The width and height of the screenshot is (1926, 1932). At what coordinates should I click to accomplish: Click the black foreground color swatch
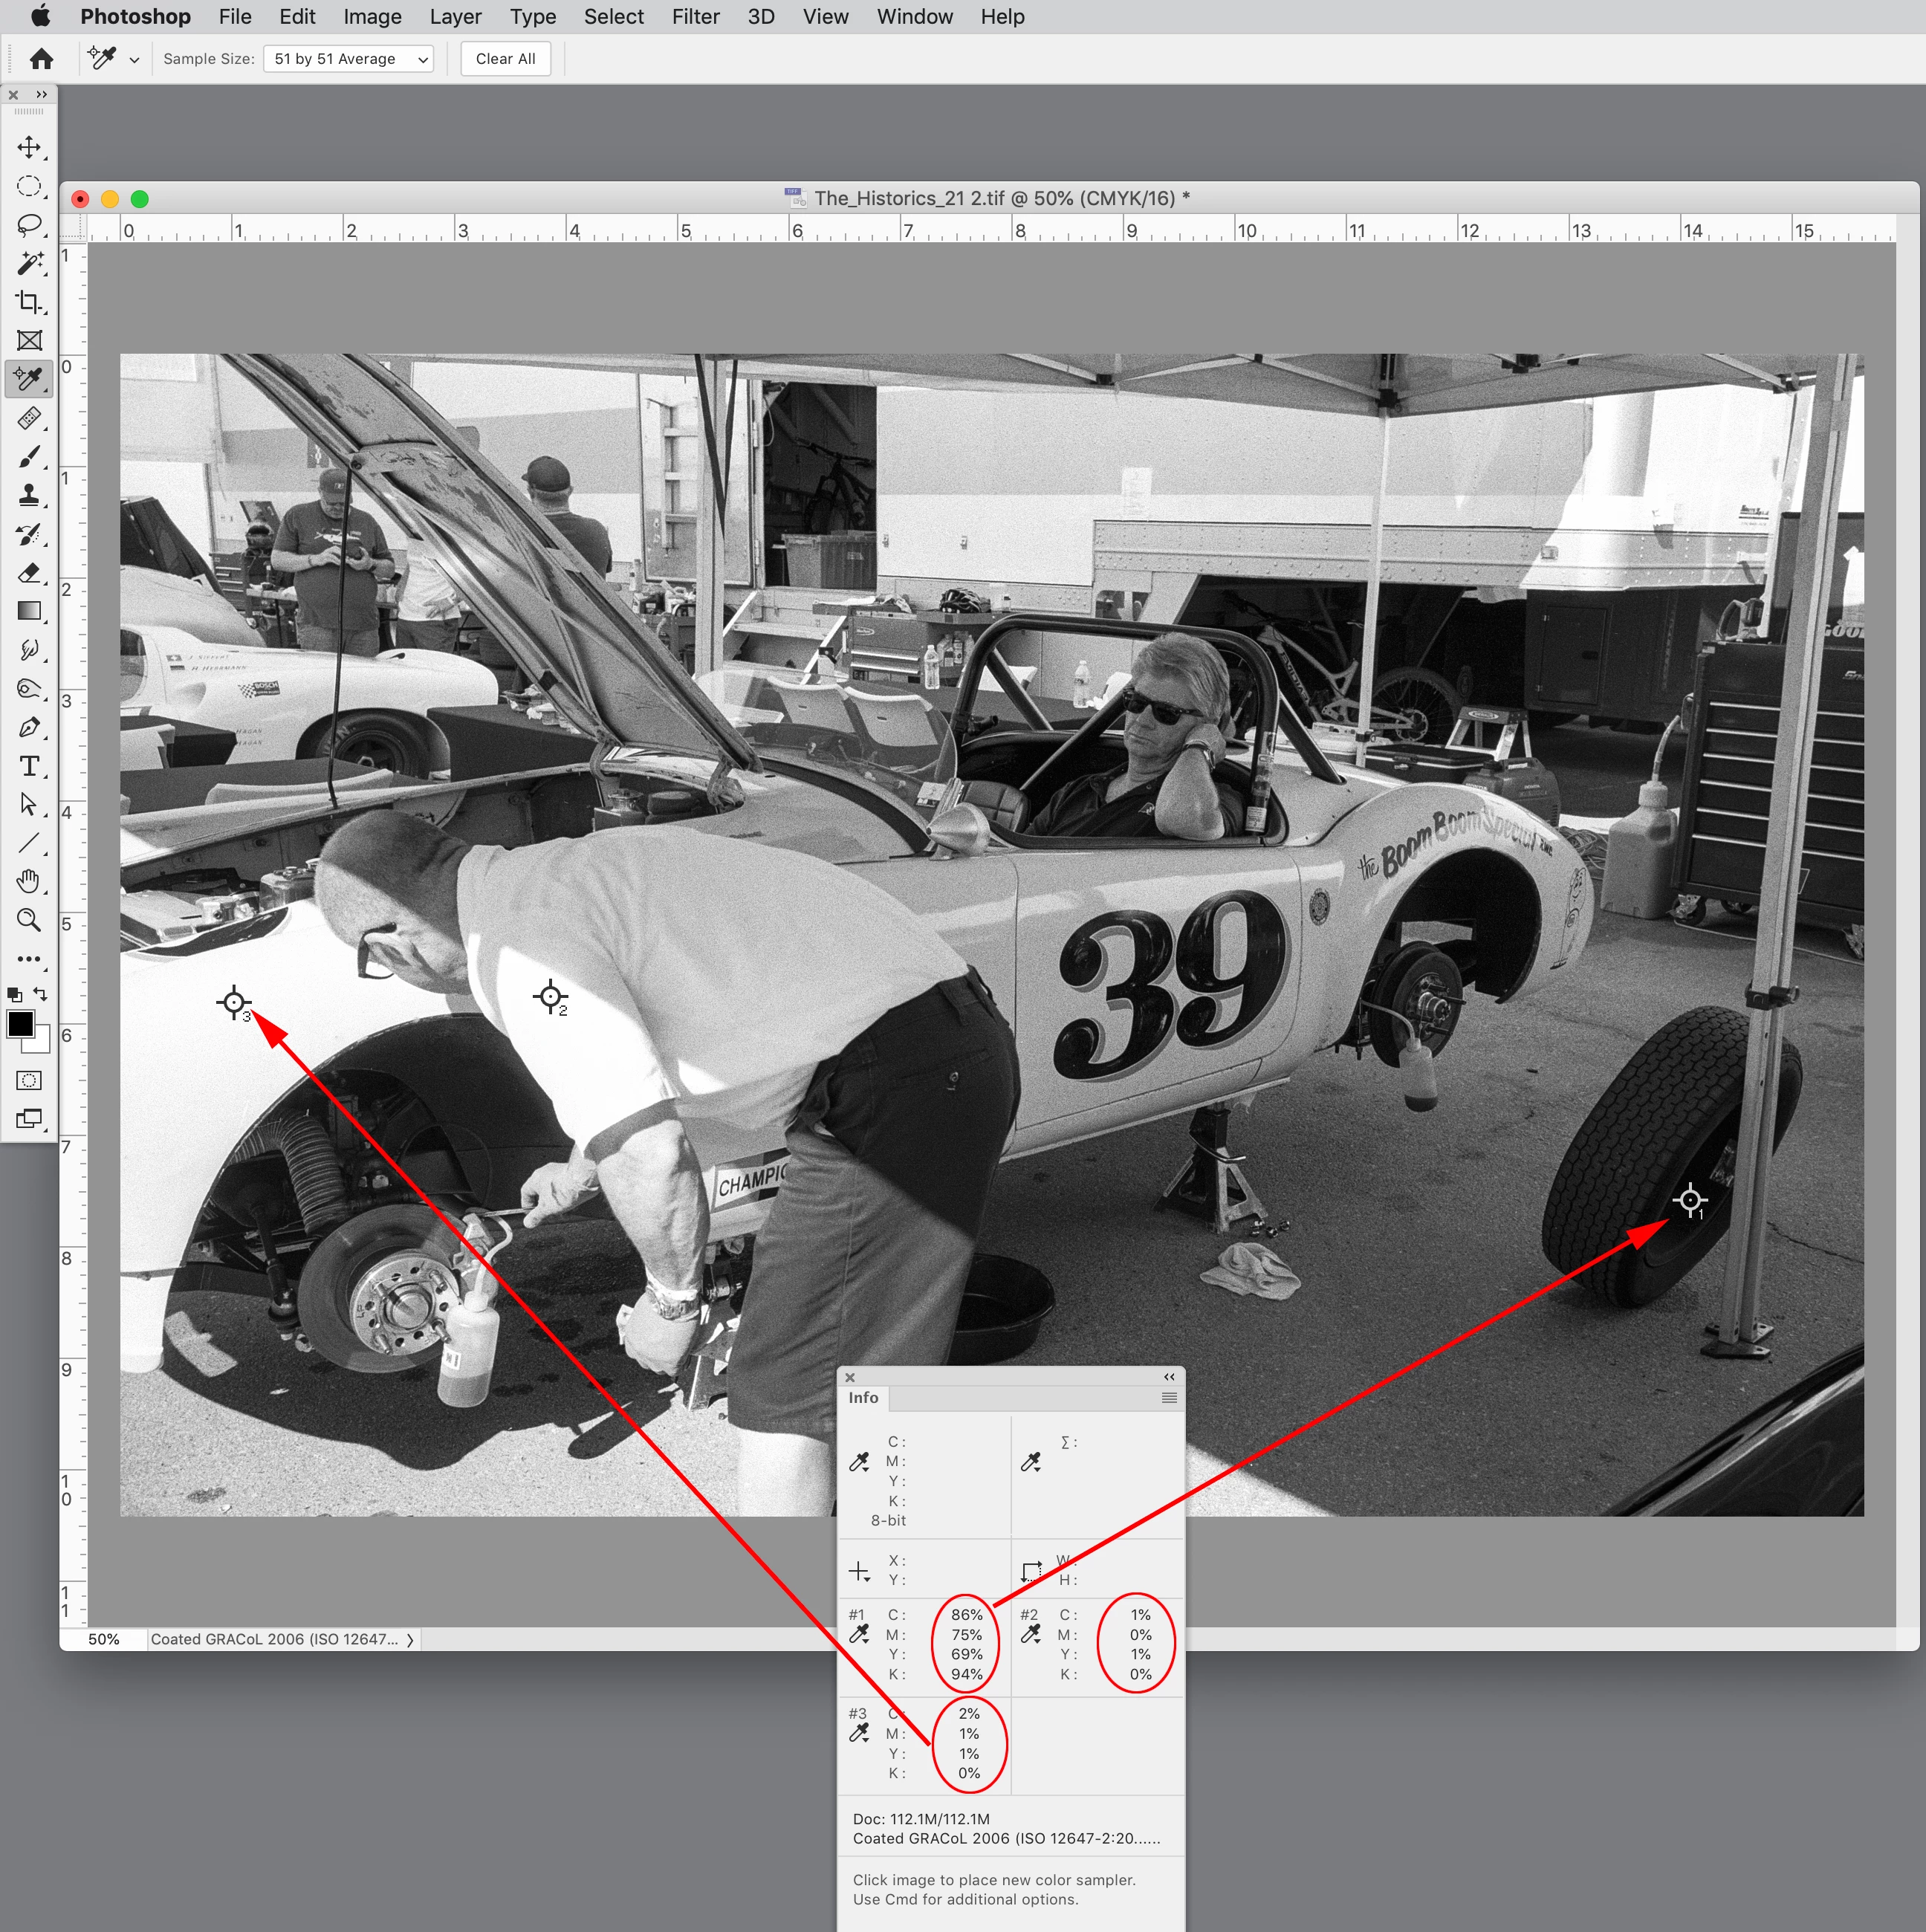(20, 1024)
